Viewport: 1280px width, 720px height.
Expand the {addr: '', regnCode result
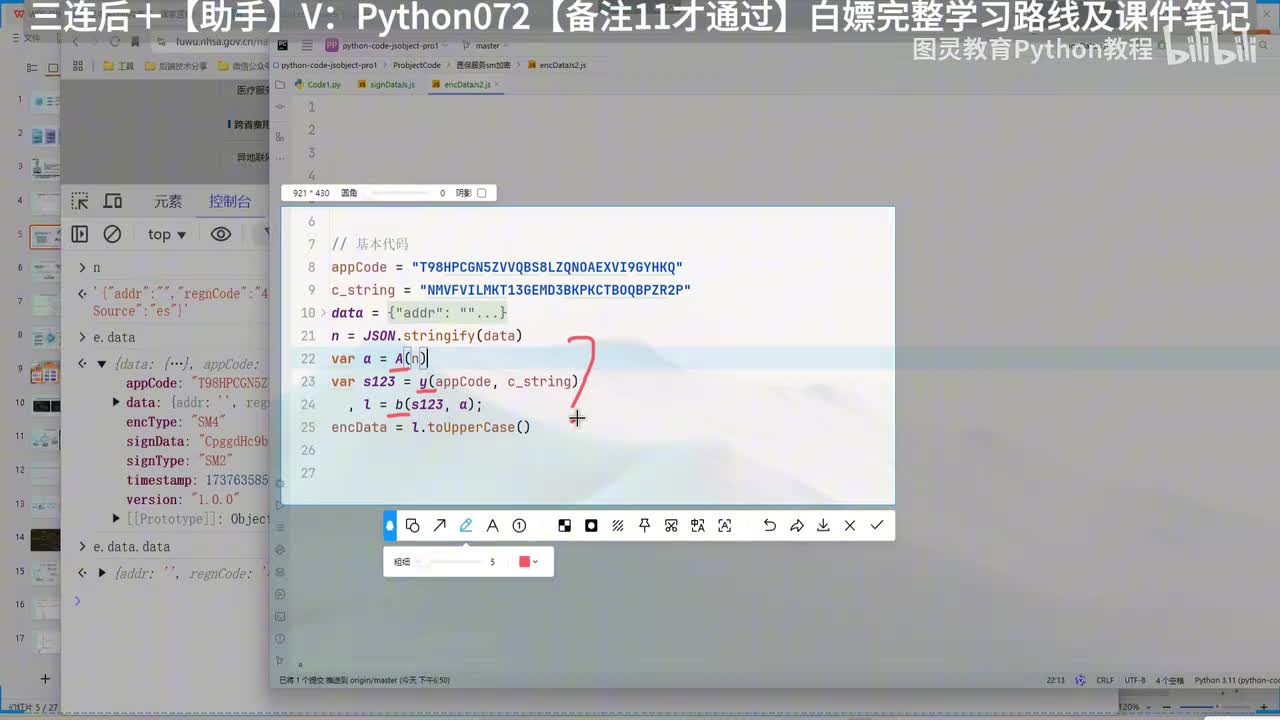pyautogui.click(x=101, y=573)
